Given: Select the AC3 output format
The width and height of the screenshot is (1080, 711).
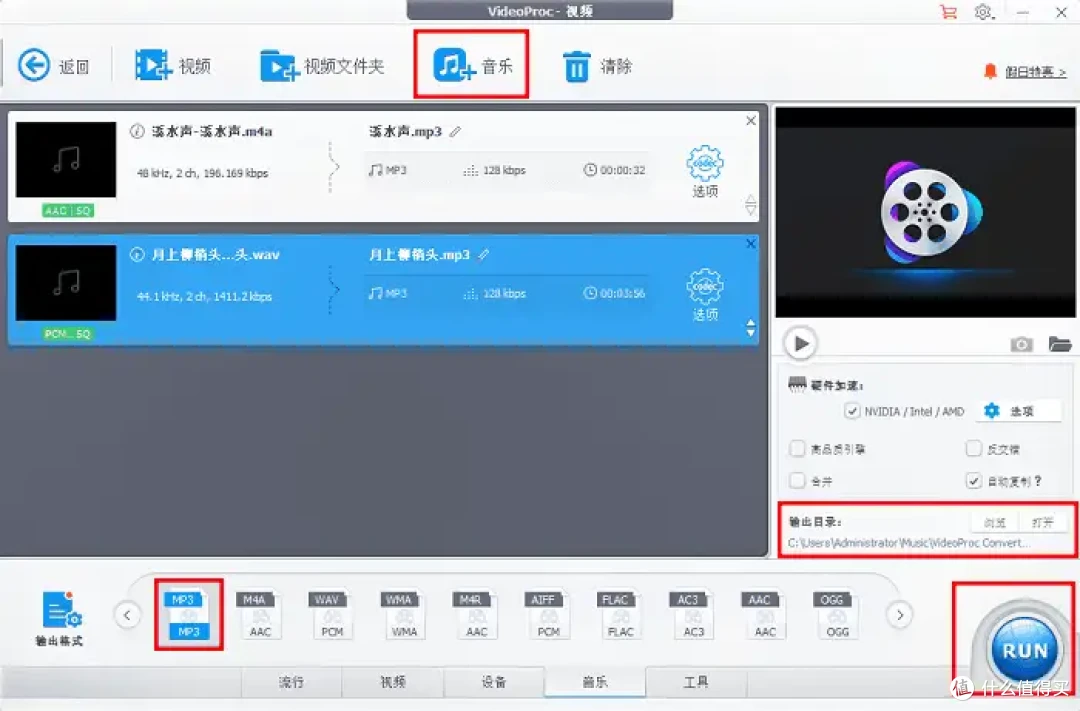Looking at the screenshot, I should (x=693, y=615).
